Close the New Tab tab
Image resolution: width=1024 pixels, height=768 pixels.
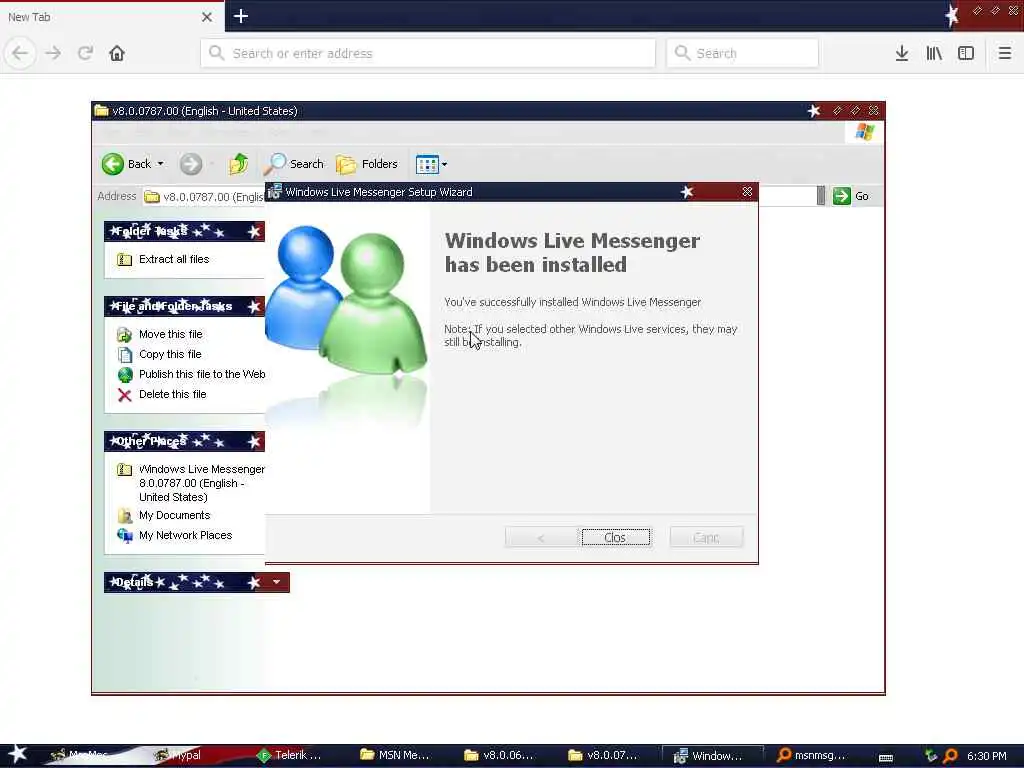207,17
